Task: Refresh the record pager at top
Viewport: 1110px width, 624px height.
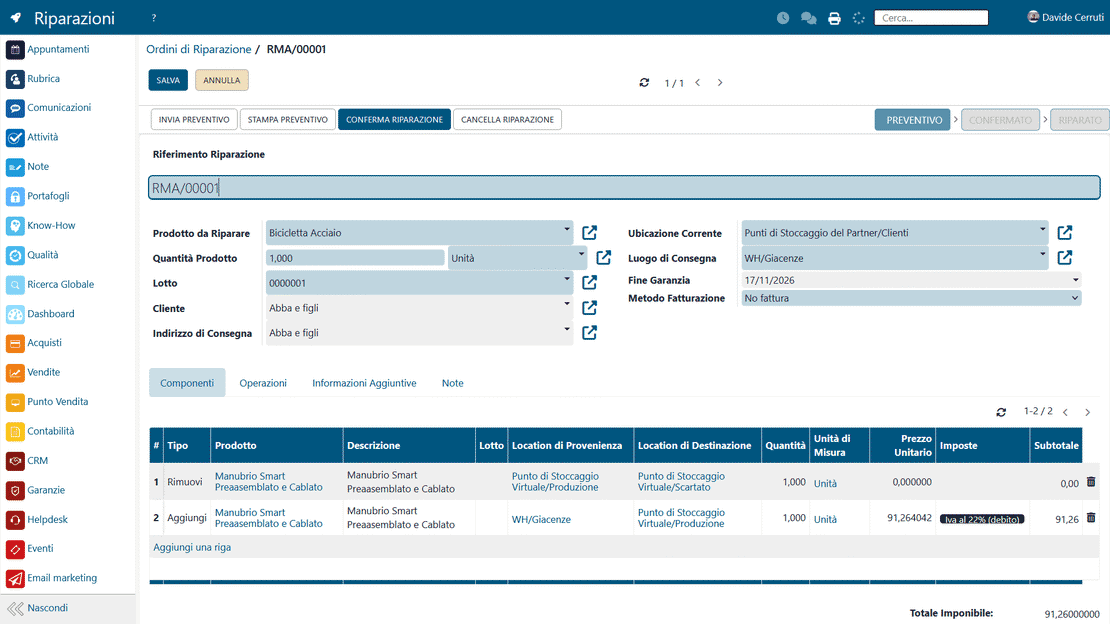Action: click(644, 83)
